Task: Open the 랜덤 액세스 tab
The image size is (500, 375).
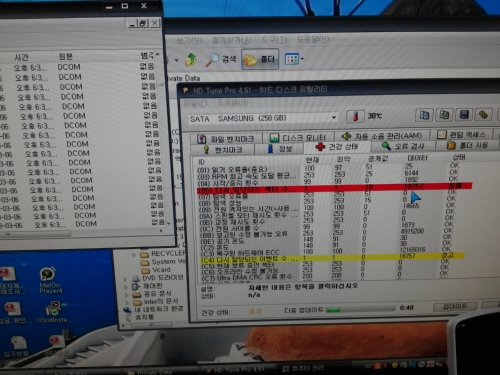Action: click(x=463, y=134)
